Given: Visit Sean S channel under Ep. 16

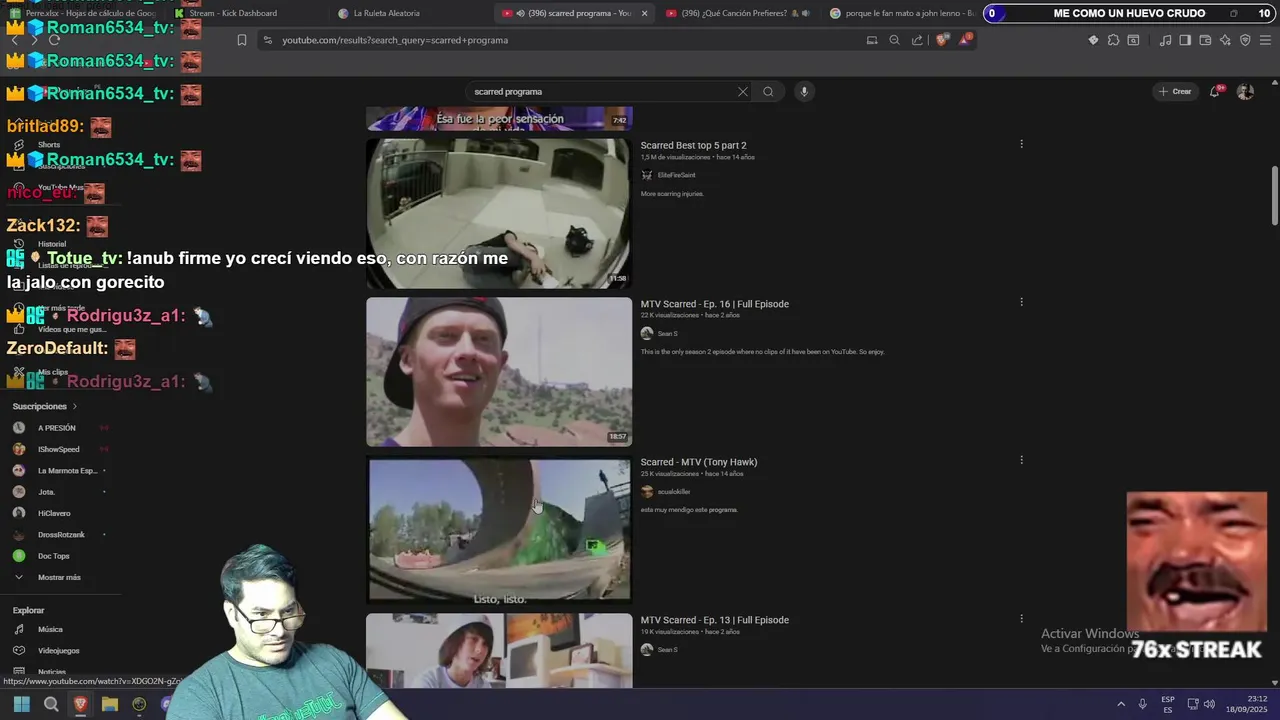Looking at the screenshot, I should pyautogui.click(x=667, y=333).
